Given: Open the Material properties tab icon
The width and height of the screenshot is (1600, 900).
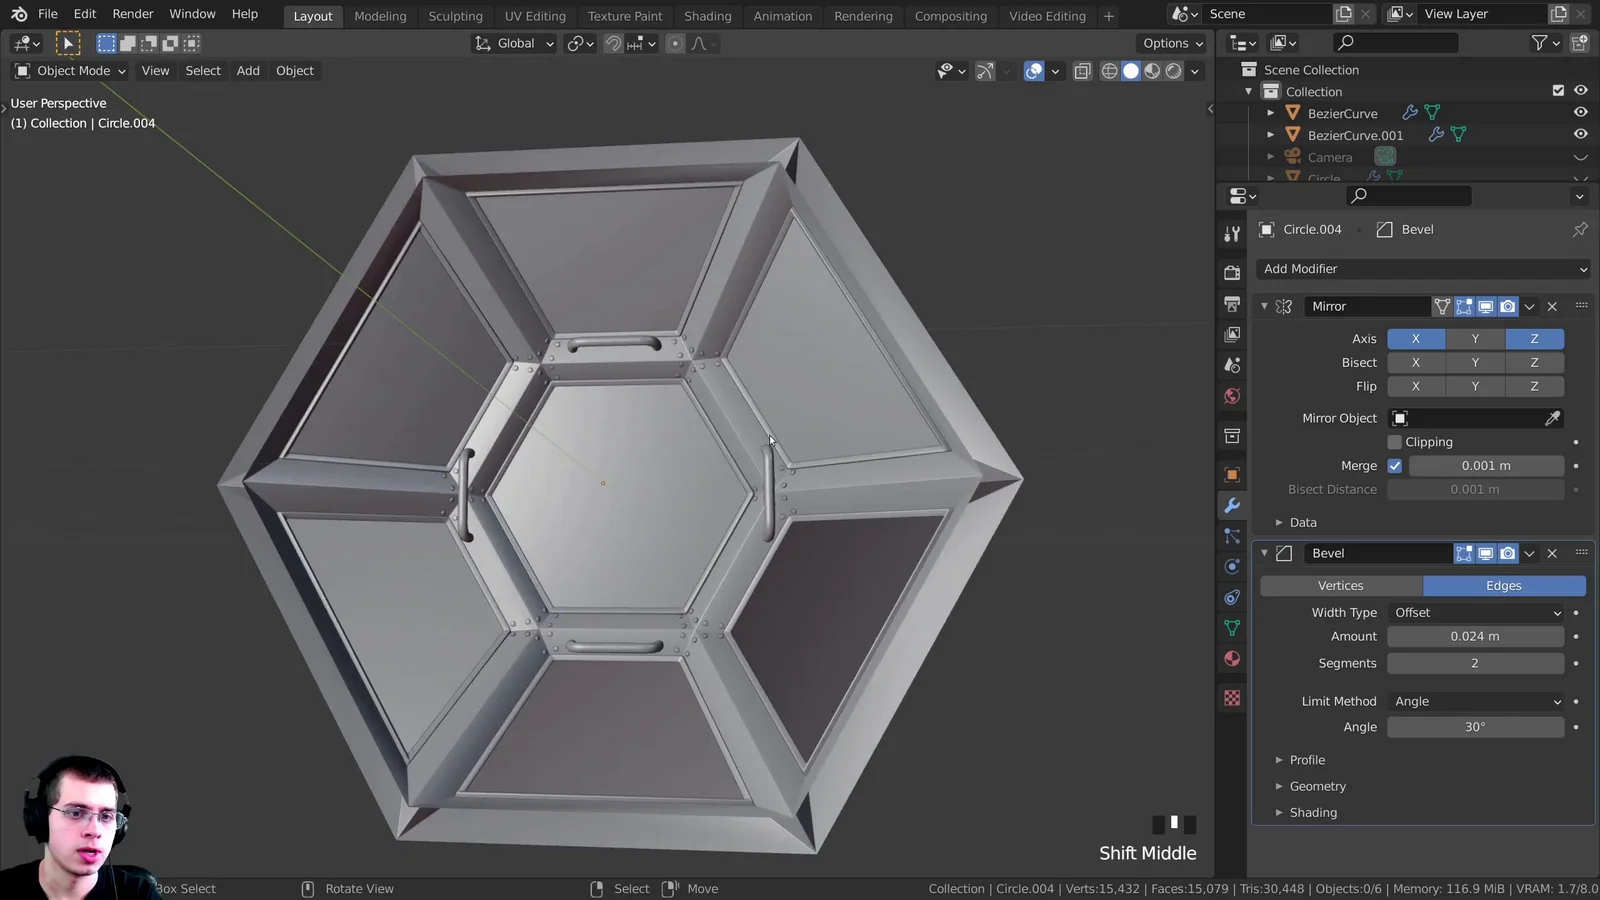Looking at the screenshot, I should (1232, 659).
